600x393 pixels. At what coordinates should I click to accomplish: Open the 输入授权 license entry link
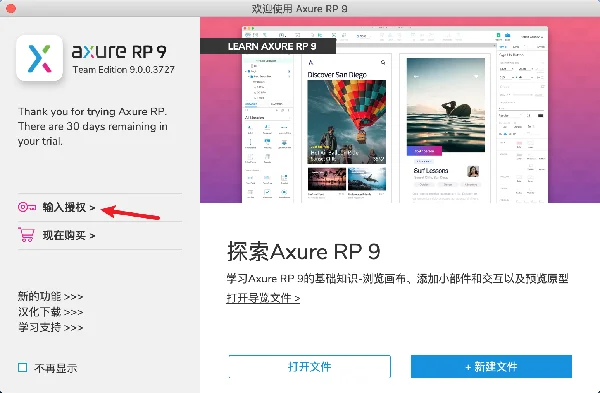pyautogui.click(x=69, y=207)
